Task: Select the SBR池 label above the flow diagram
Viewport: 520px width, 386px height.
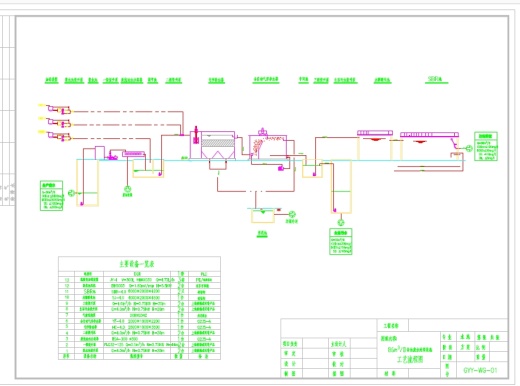Action: click(x=435, y=79)
